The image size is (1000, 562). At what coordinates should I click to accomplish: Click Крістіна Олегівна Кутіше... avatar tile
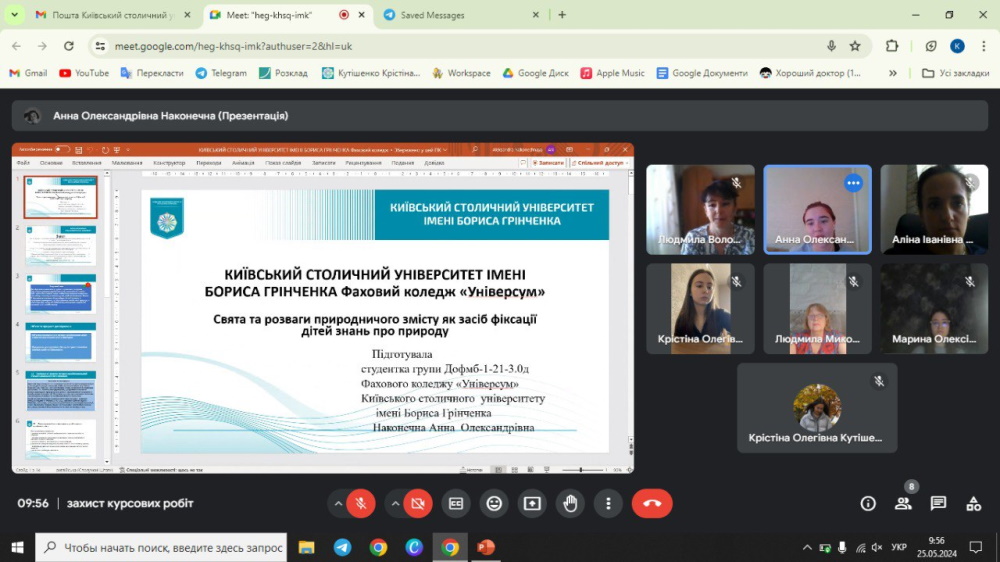coord(817,408)
